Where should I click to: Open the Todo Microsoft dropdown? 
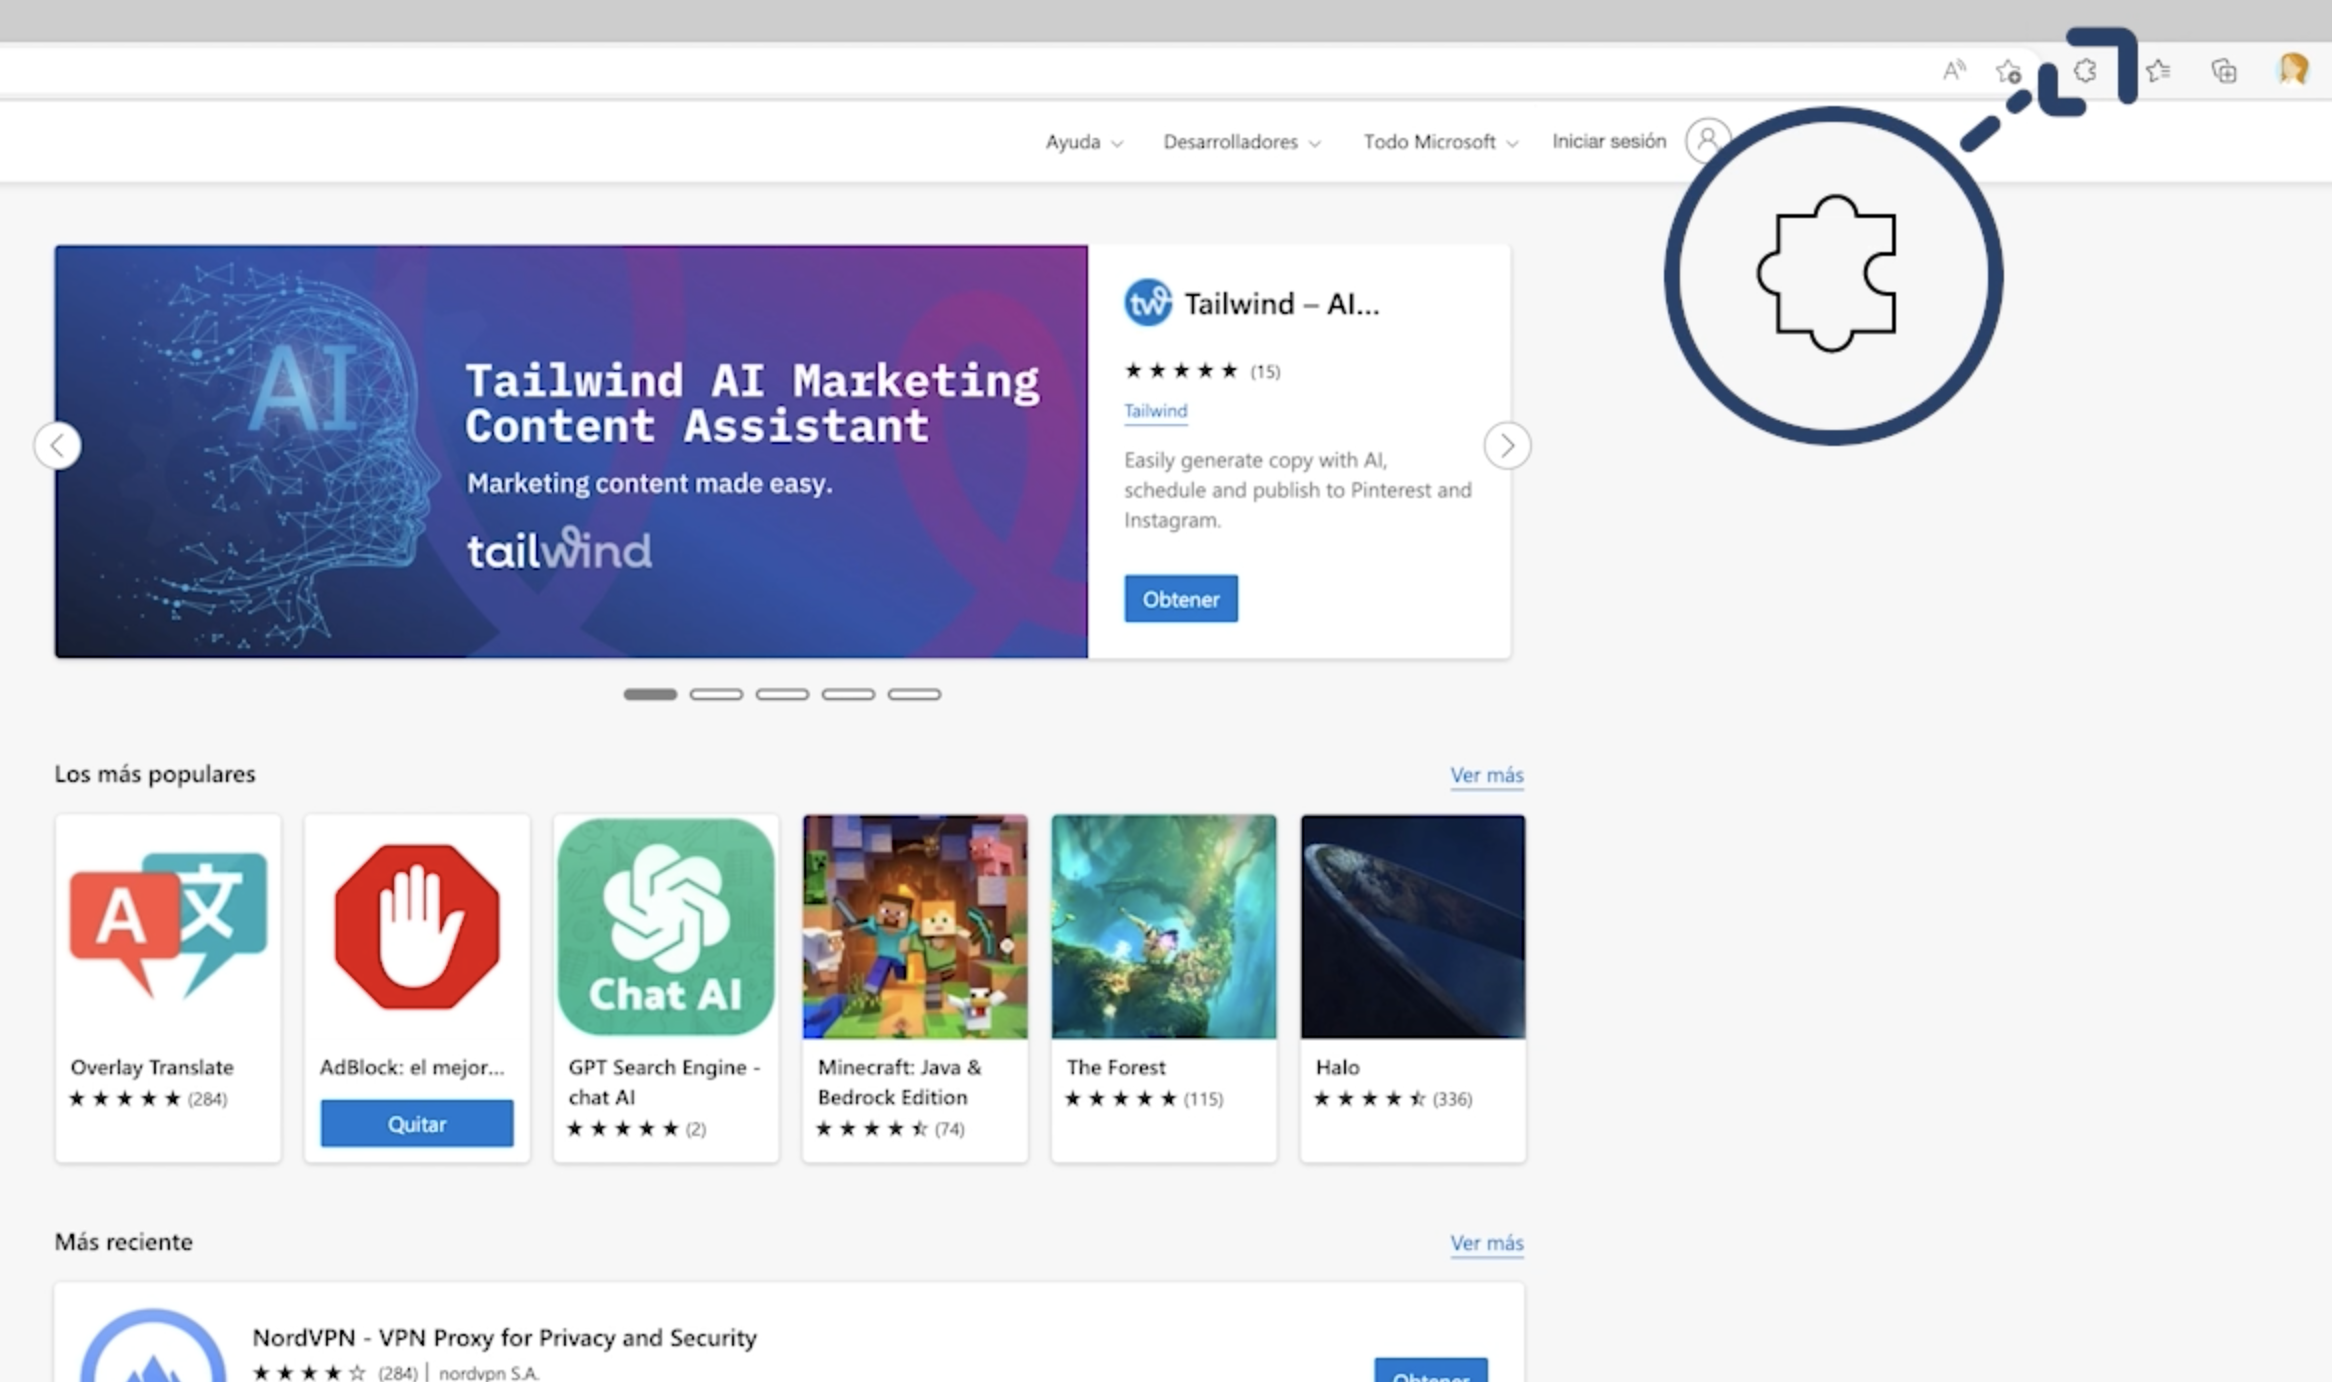[x=1439, y=142]
